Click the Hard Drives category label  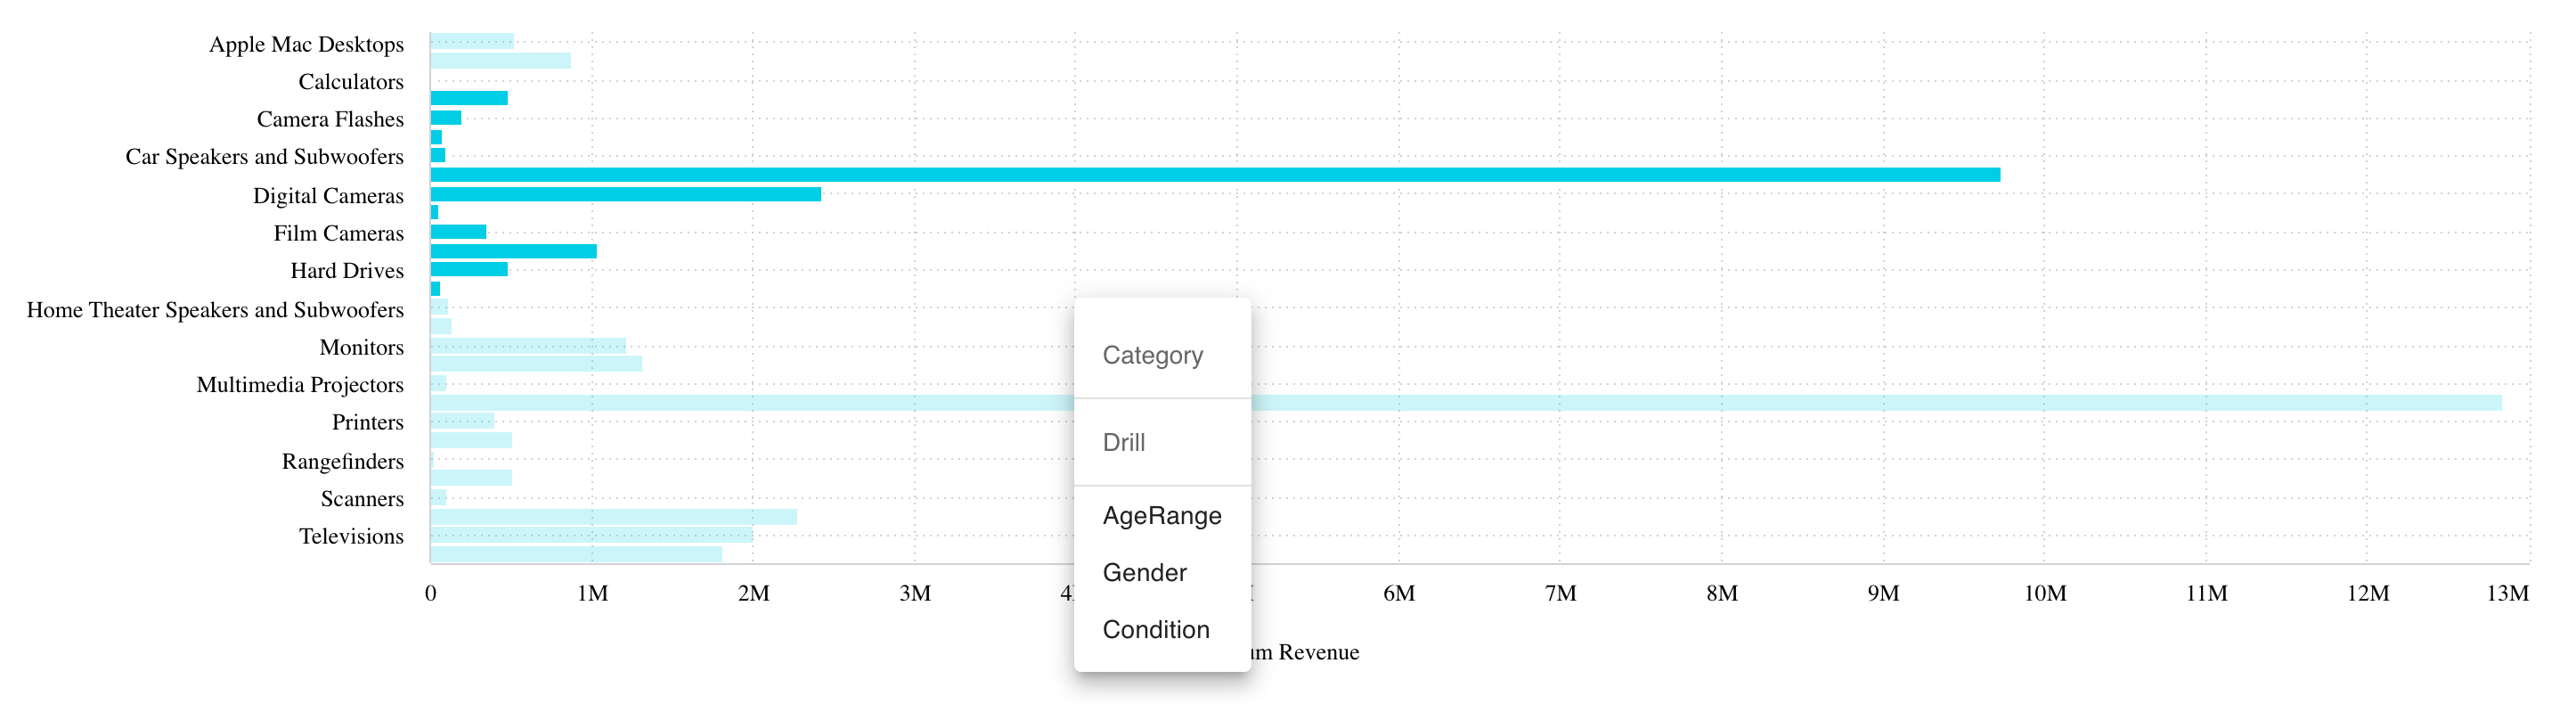coord(347,271)
